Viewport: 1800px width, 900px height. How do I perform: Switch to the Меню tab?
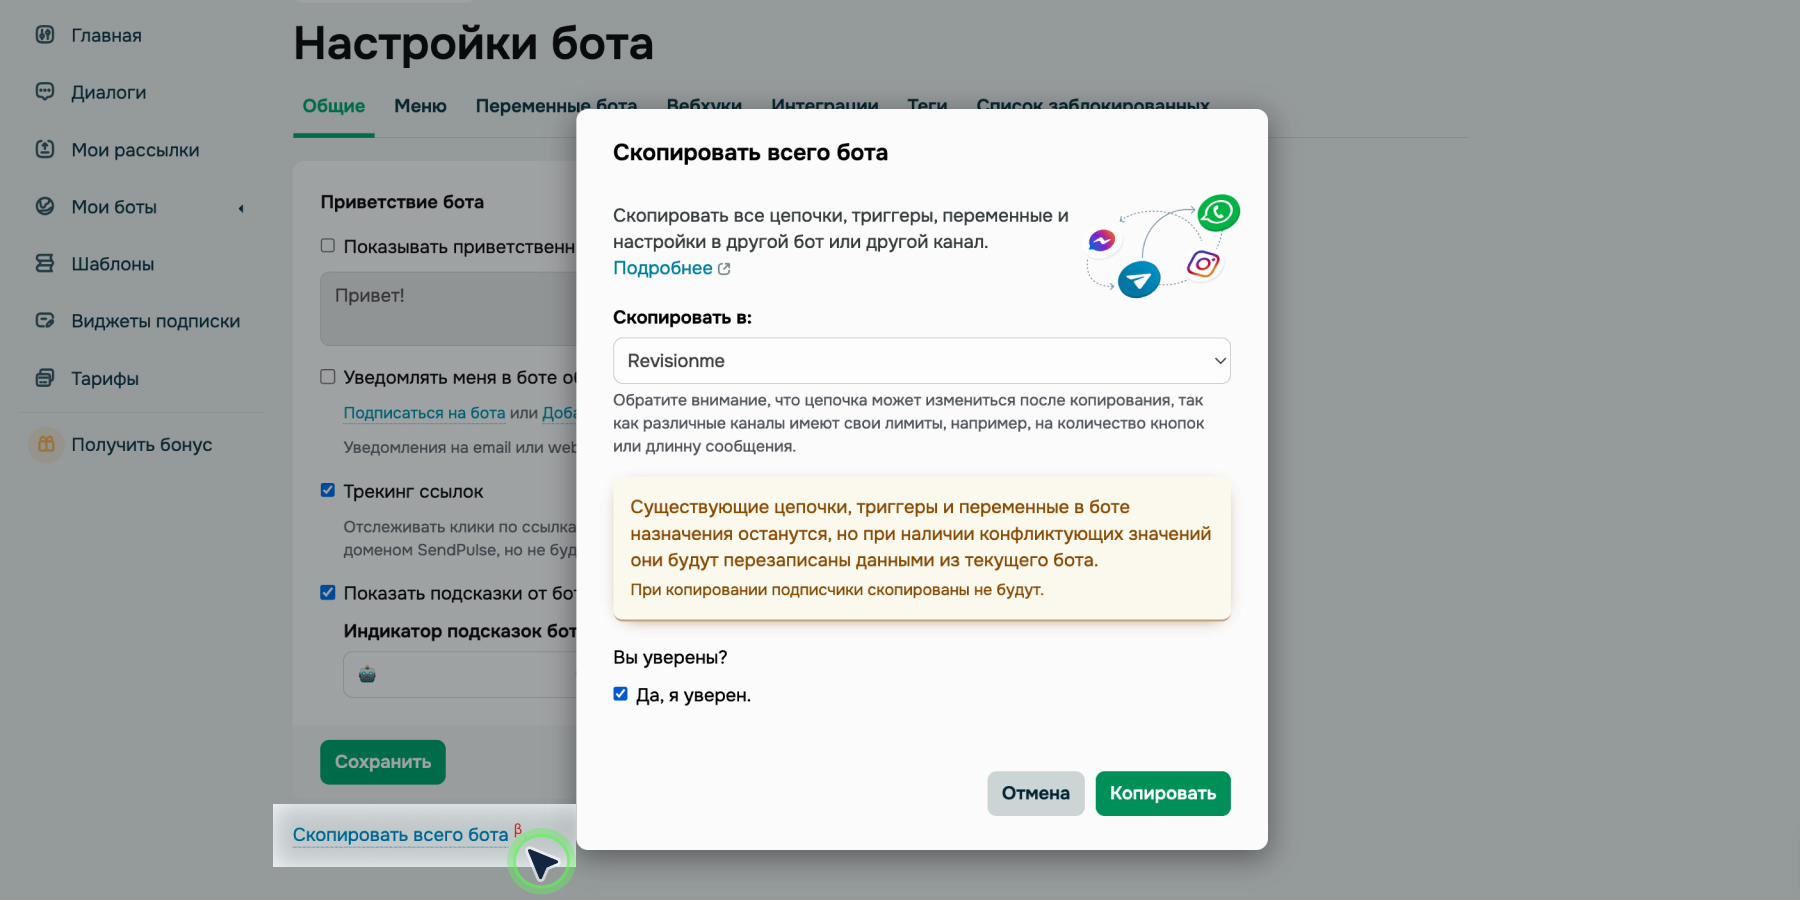[x=419, y=105]
